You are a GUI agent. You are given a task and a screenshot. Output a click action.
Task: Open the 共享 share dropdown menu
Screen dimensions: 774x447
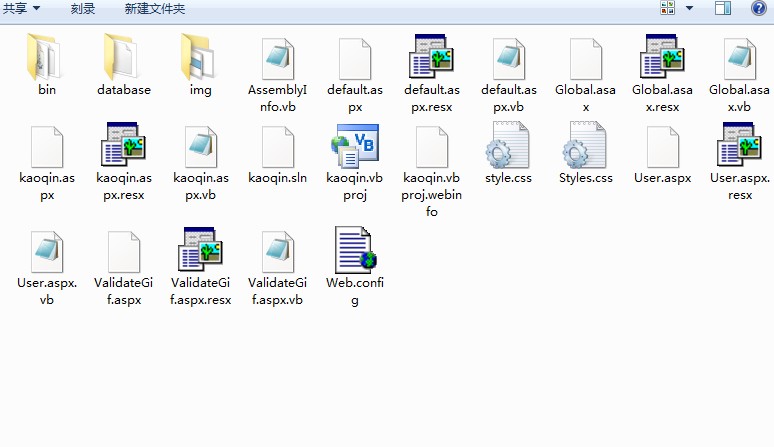21,8
